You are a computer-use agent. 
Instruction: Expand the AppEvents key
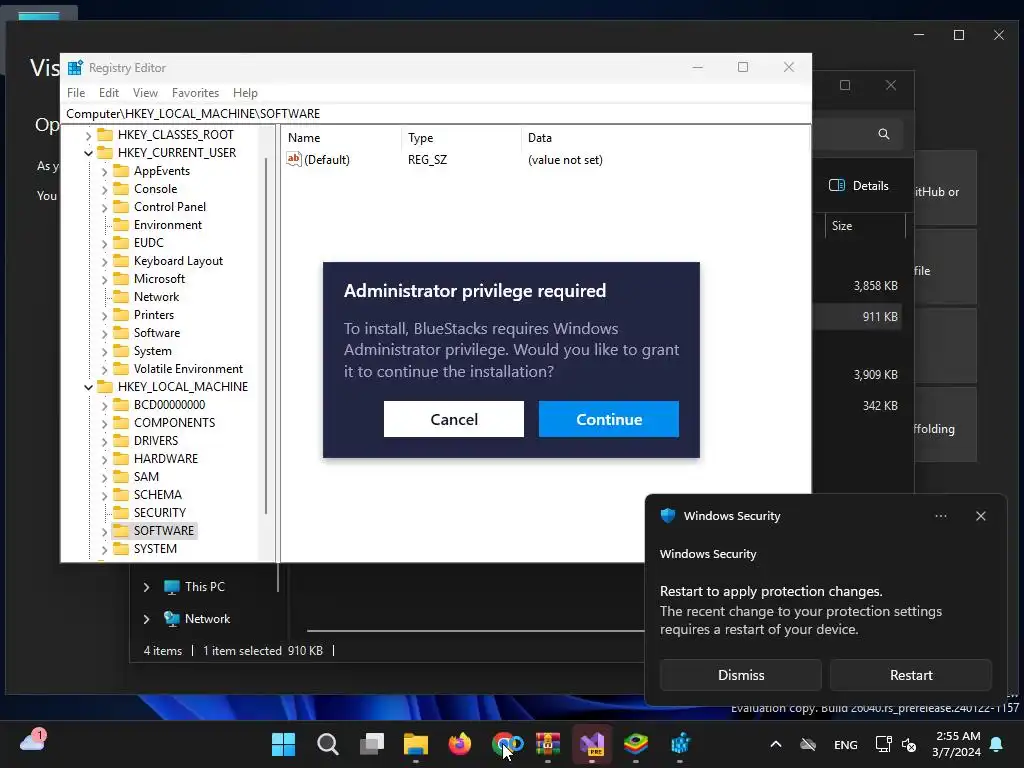click(104, 171)
